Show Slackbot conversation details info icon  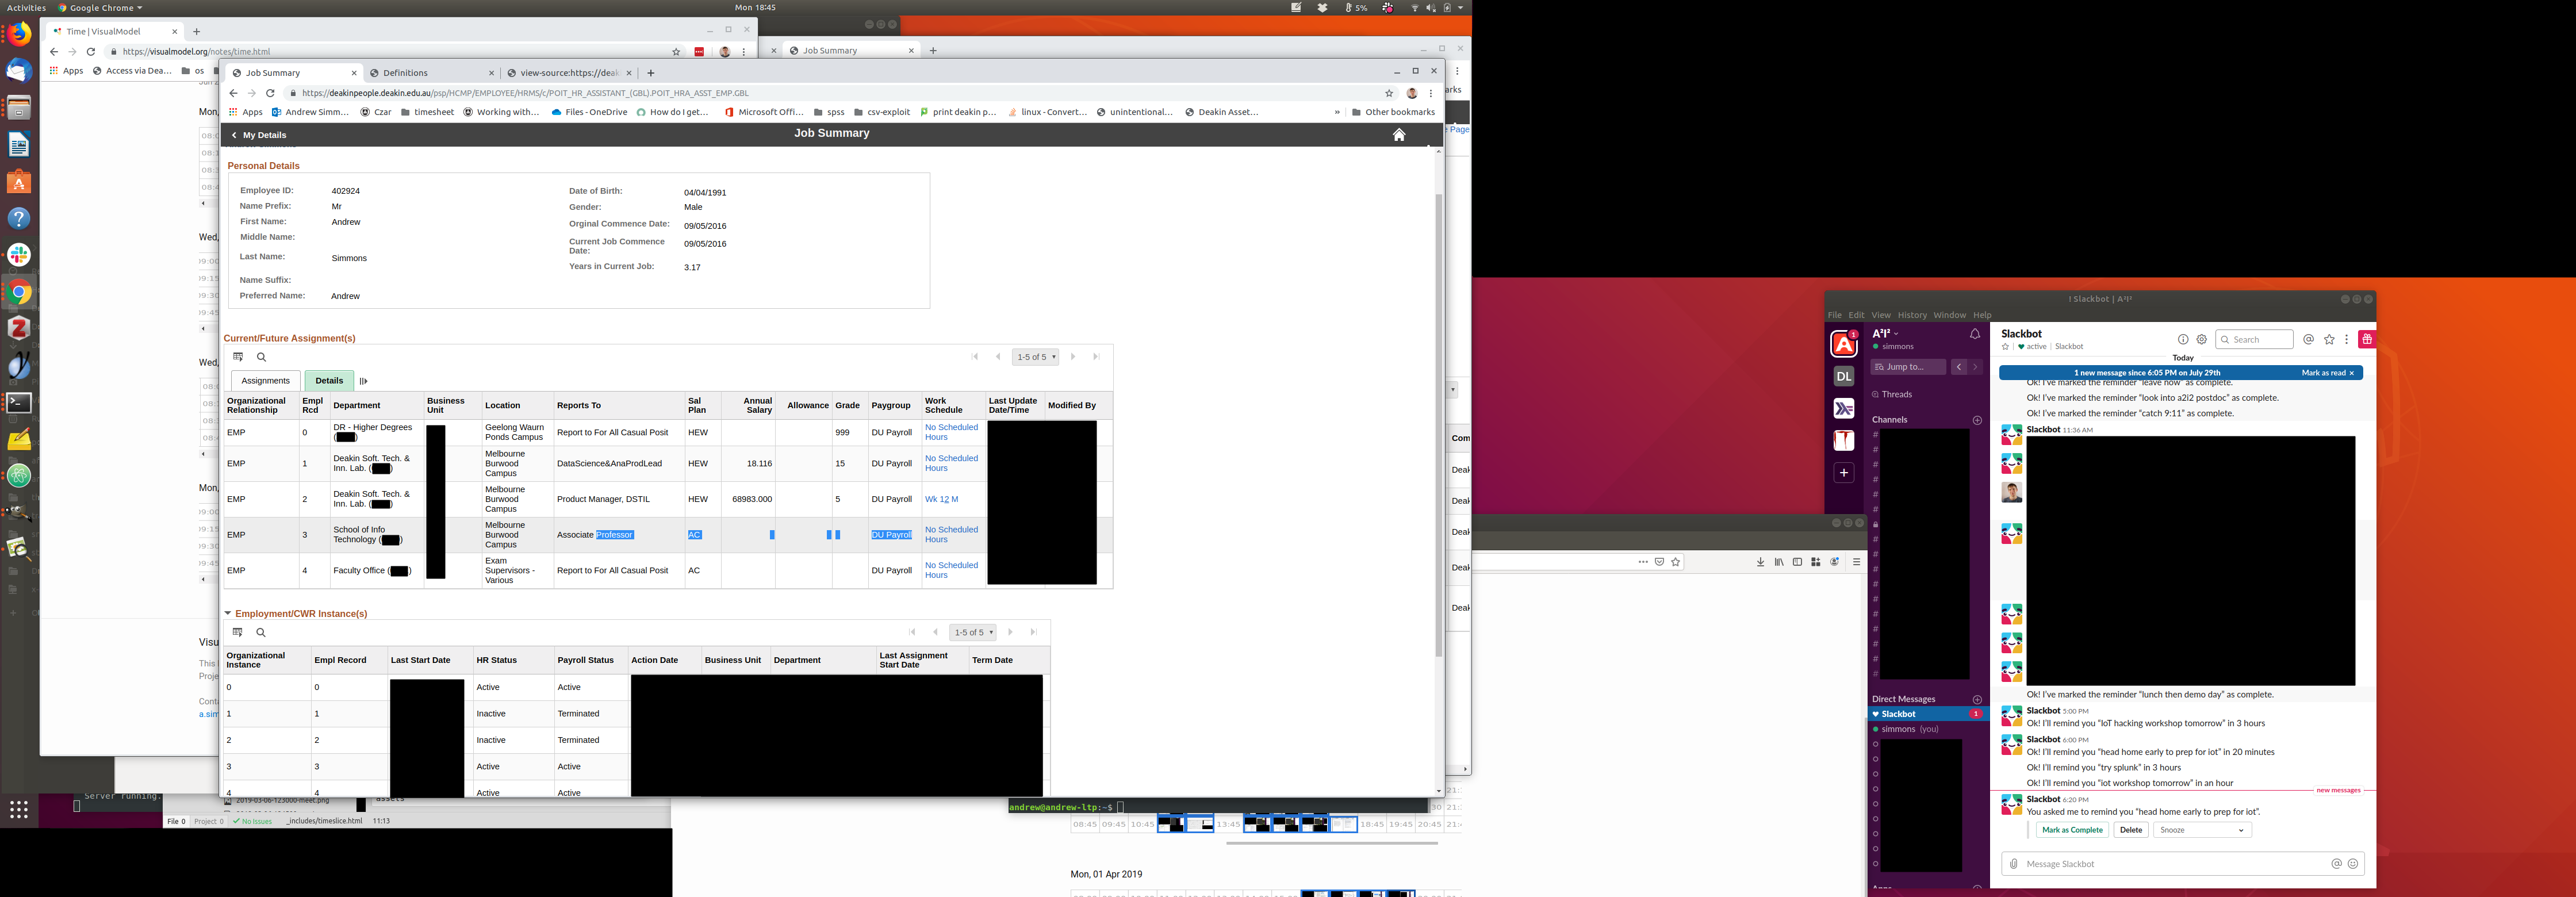[2182, 339]
